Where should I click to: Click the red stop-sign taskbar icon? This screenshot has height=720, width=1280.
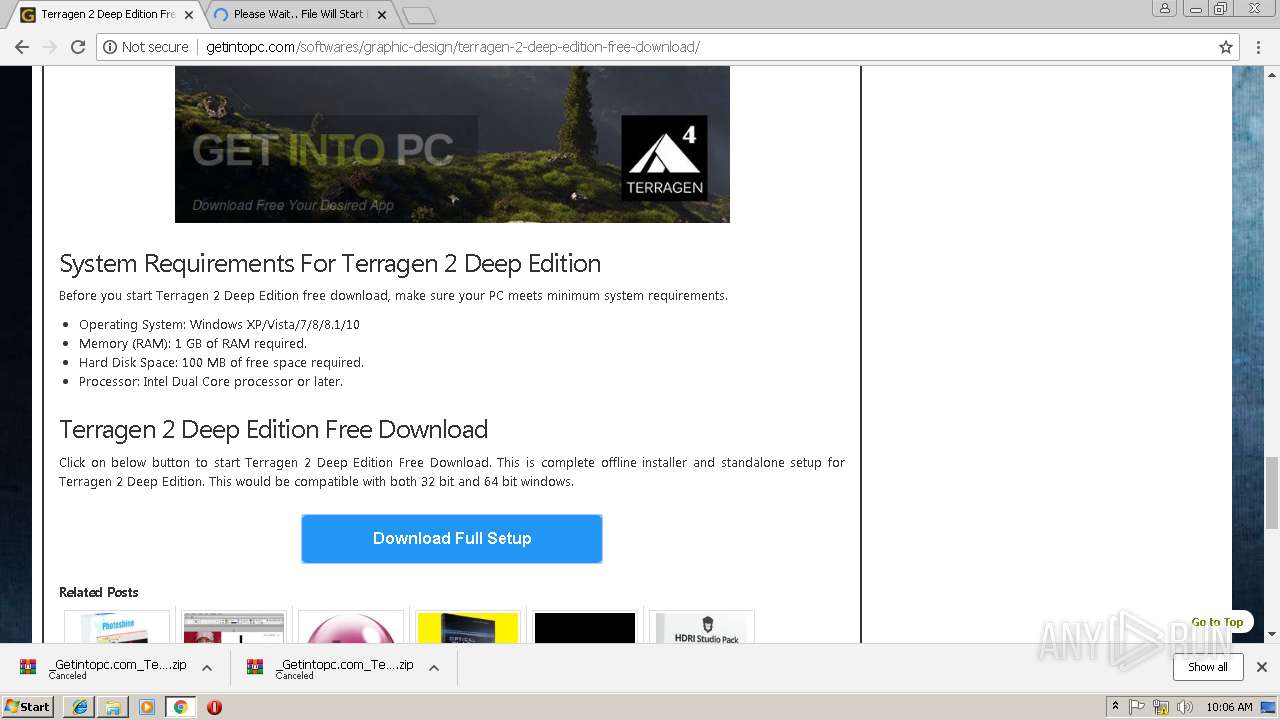coord(214,707)
